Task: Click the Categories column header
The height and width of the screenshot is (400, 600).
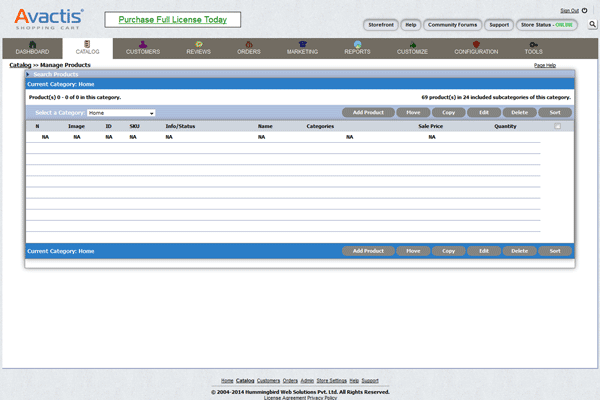Action: click(320, 126)
